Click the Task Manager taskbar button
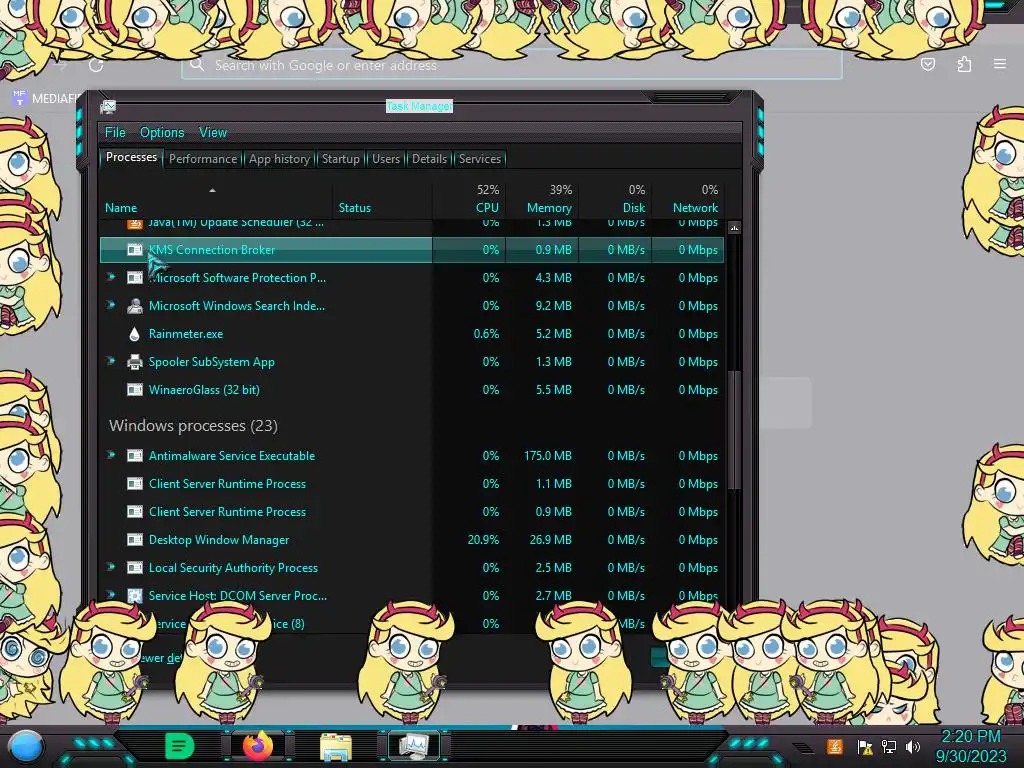1024x768 pixels. (x=413, y=746)
